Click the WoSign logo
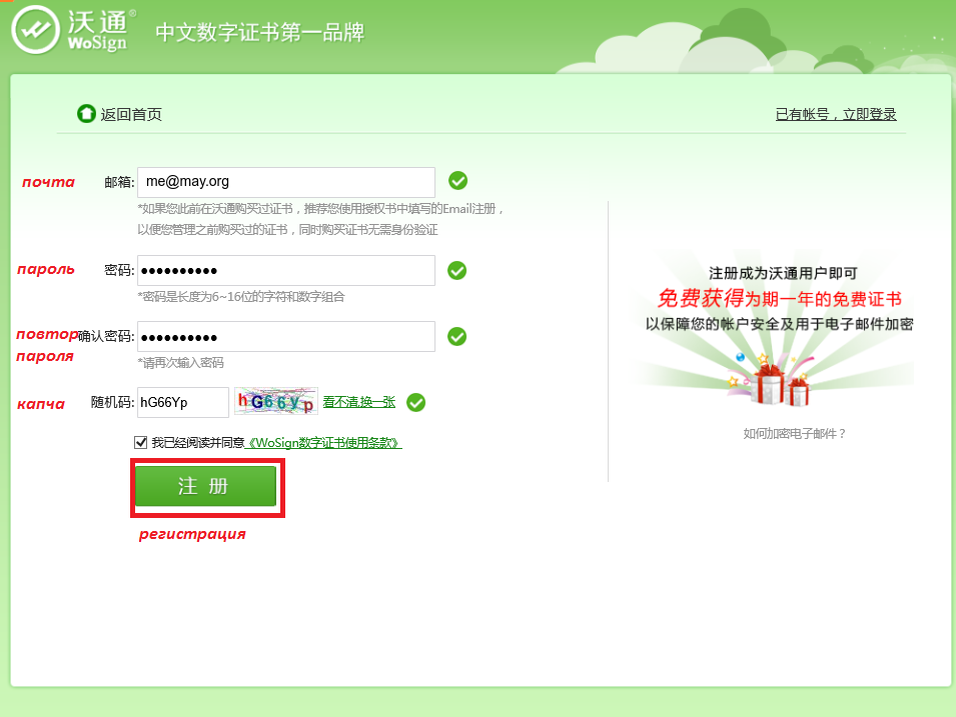Viewport: 956px width, 717px height. (74, 29)
